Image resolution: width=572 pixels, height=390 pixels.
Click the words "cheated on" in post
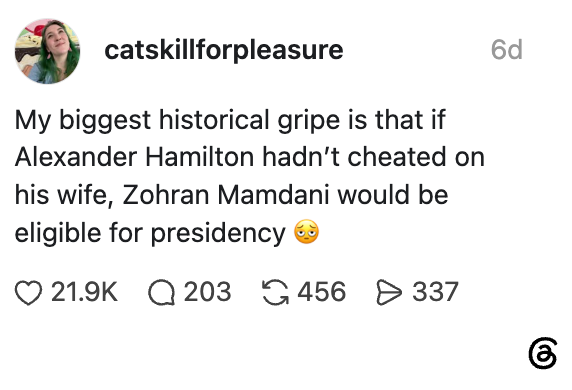click(416, 157)
